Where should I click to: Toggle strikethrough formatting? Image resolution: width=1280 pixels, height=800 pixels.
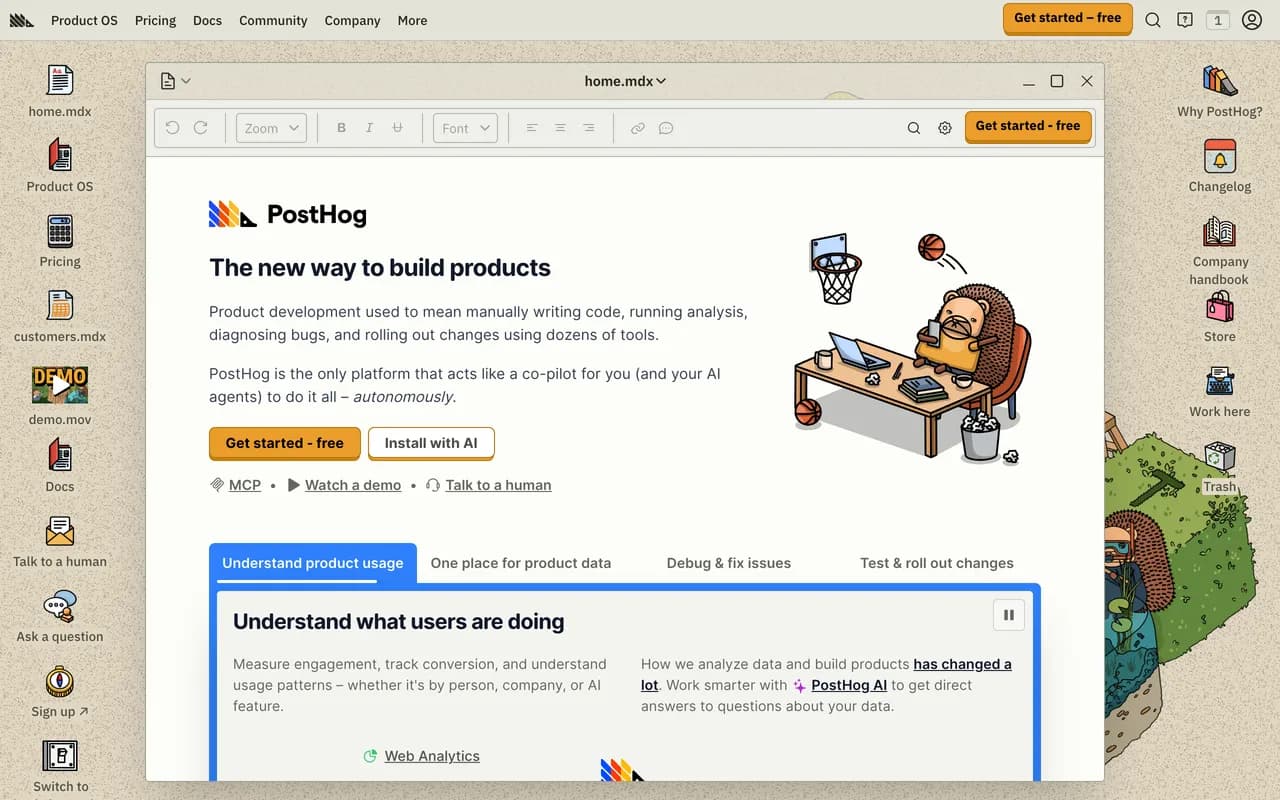click(x=397, y=128)
